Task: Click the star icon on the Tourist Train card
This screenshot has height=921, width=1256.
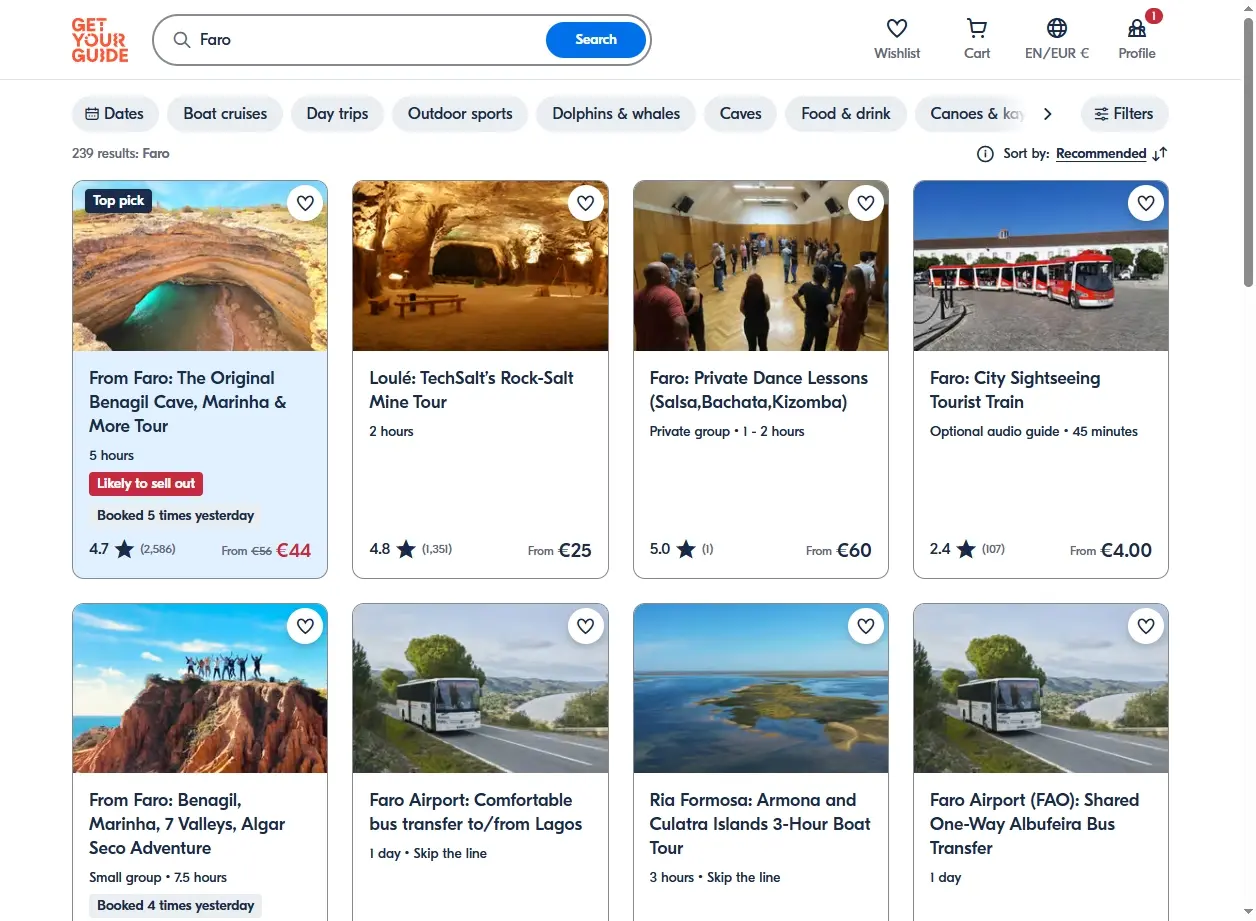Action: (965, 549)
